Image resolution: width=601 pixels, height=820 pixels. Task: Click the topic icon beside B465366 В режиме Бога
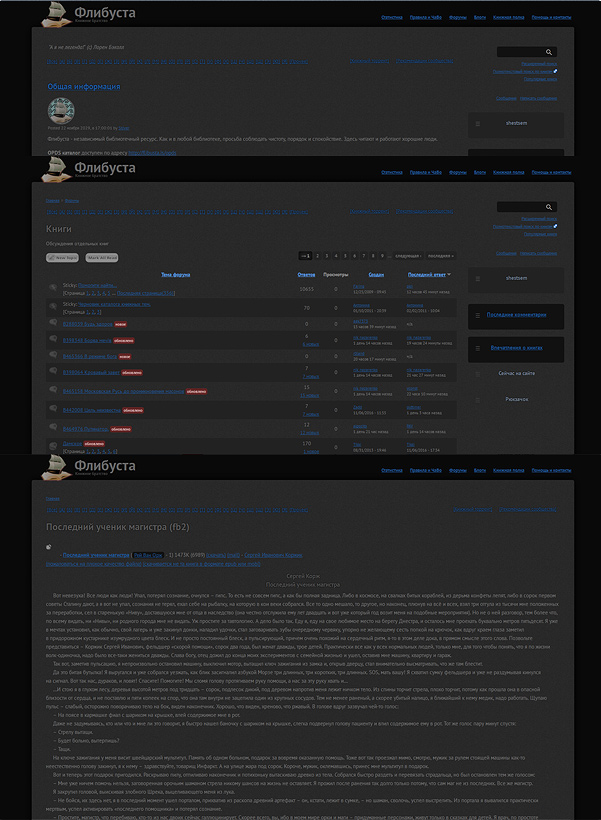pyautogui.click(x=53, y=355)
